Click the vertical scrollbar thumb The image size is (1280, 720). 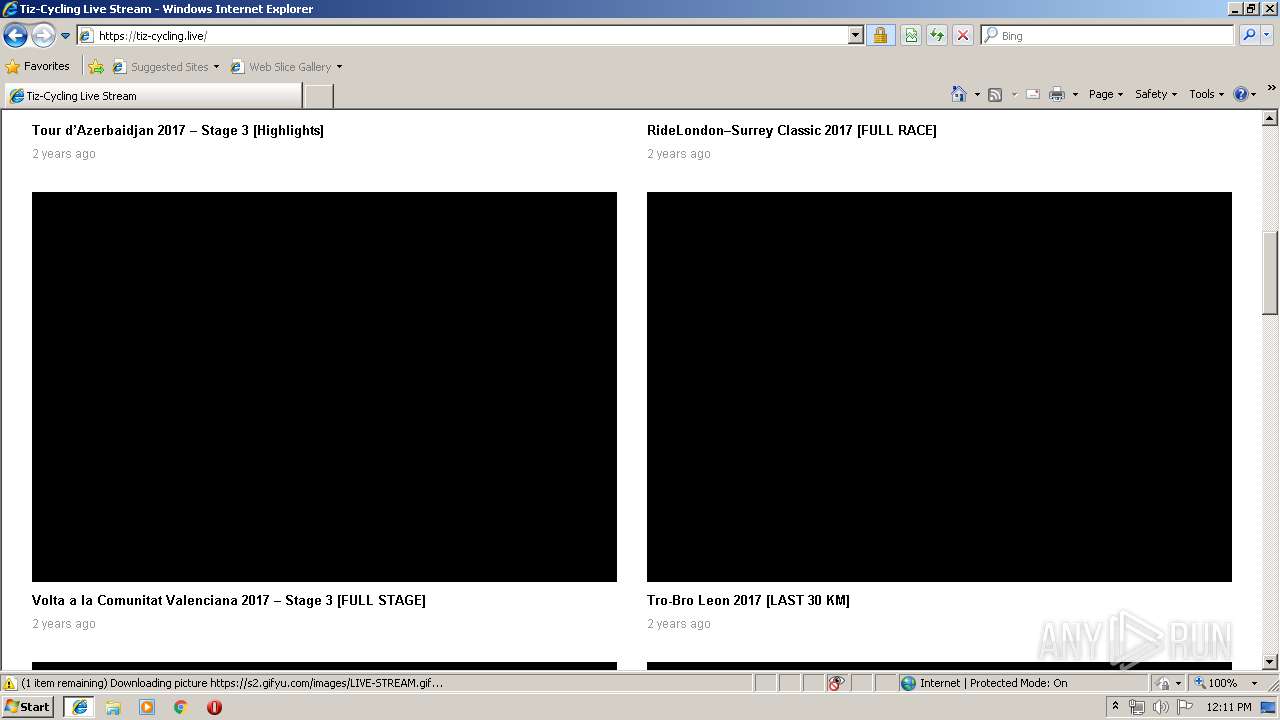[1270, 273]
